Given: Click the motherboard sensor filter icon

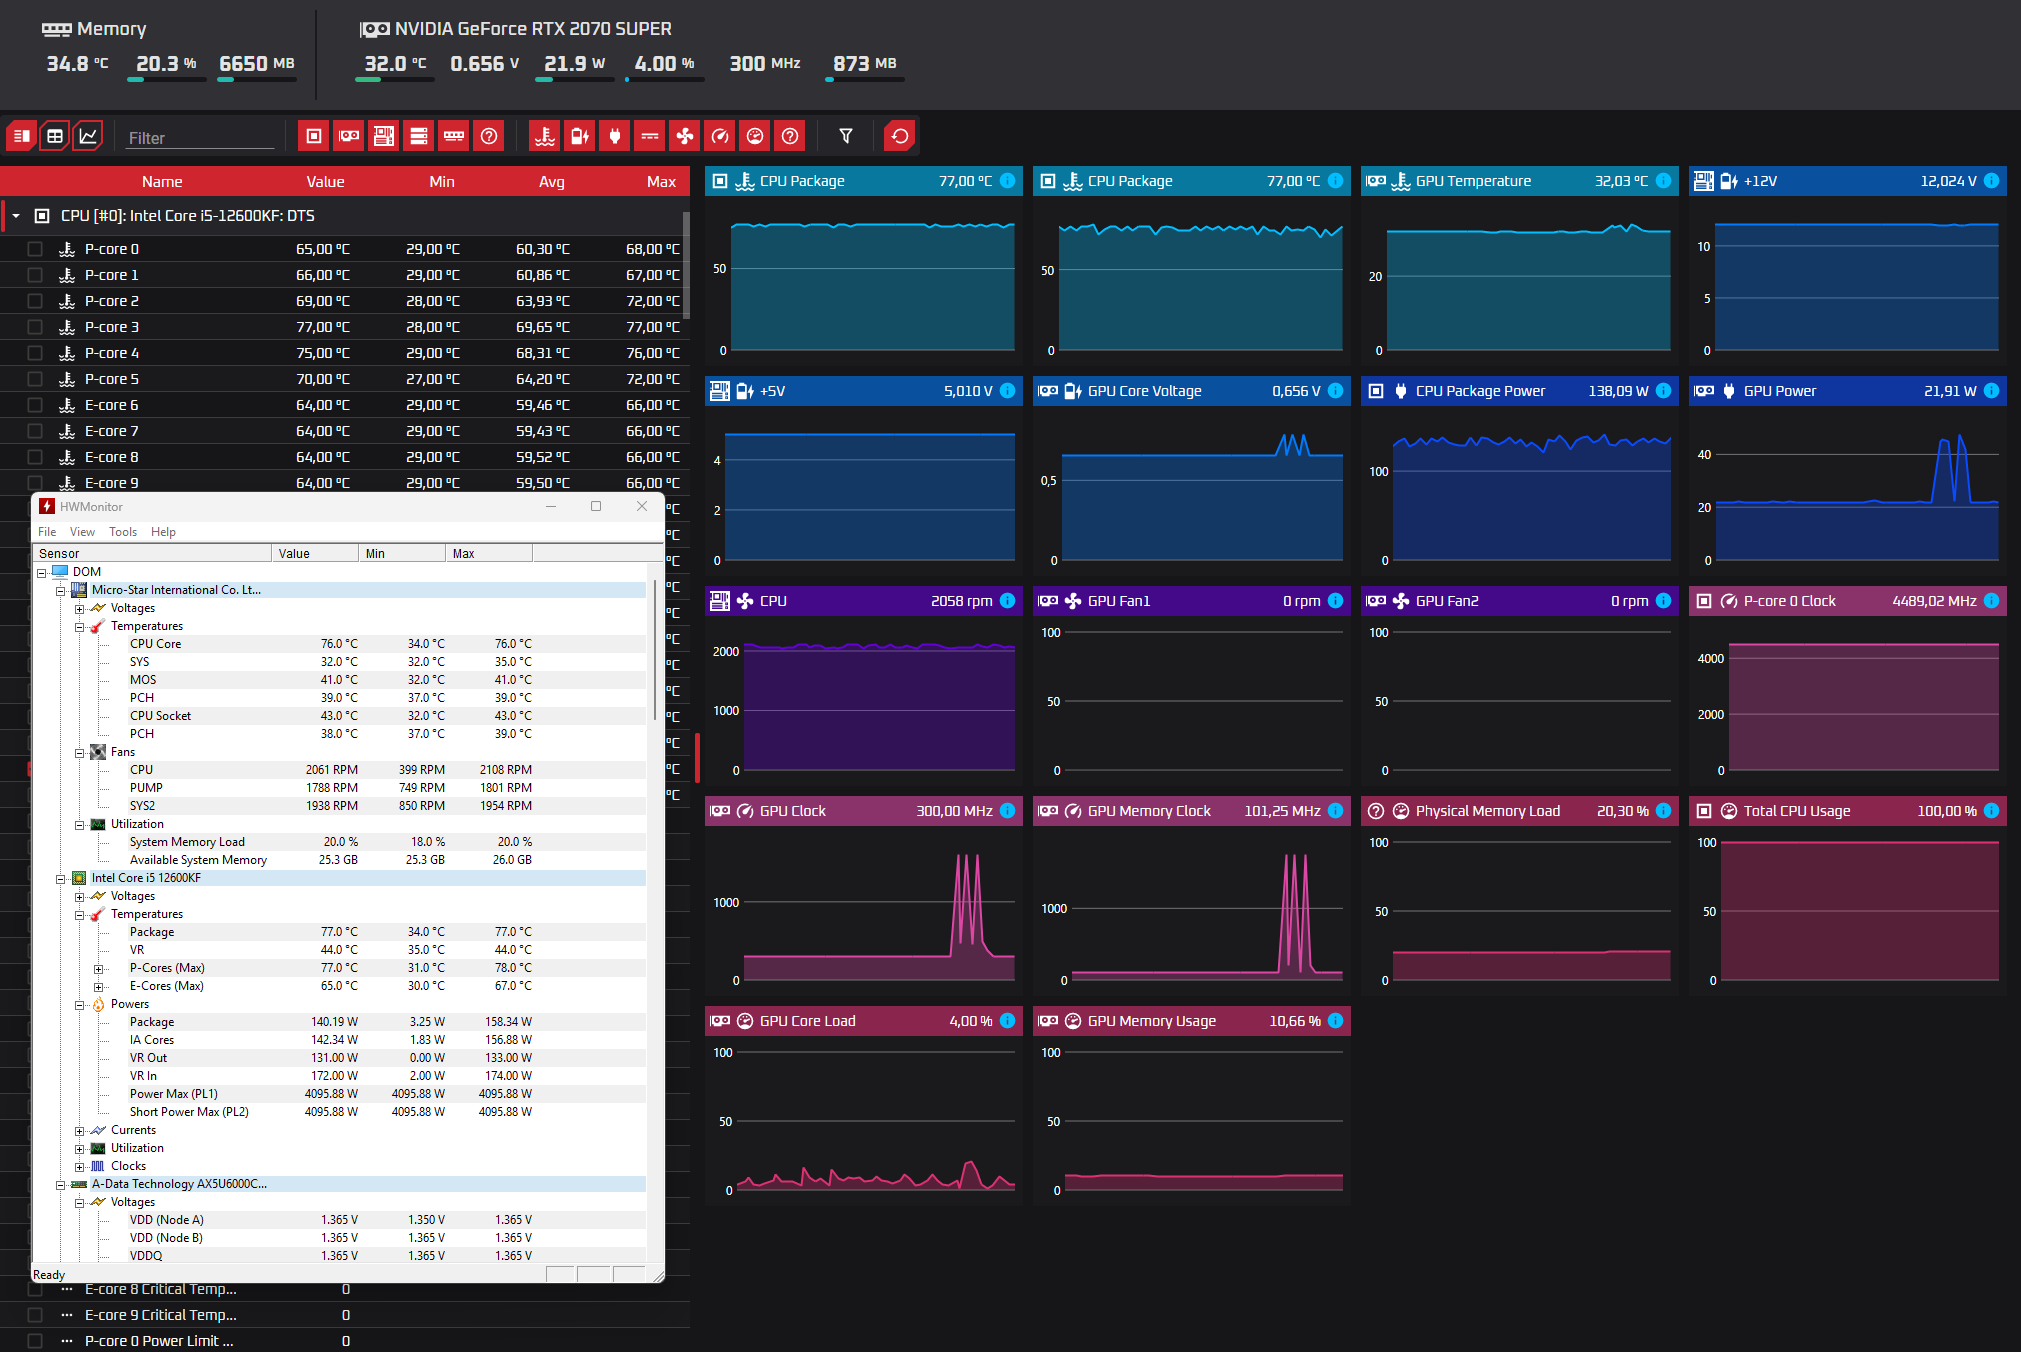Looking at the screenshot, I should point(384,136).
